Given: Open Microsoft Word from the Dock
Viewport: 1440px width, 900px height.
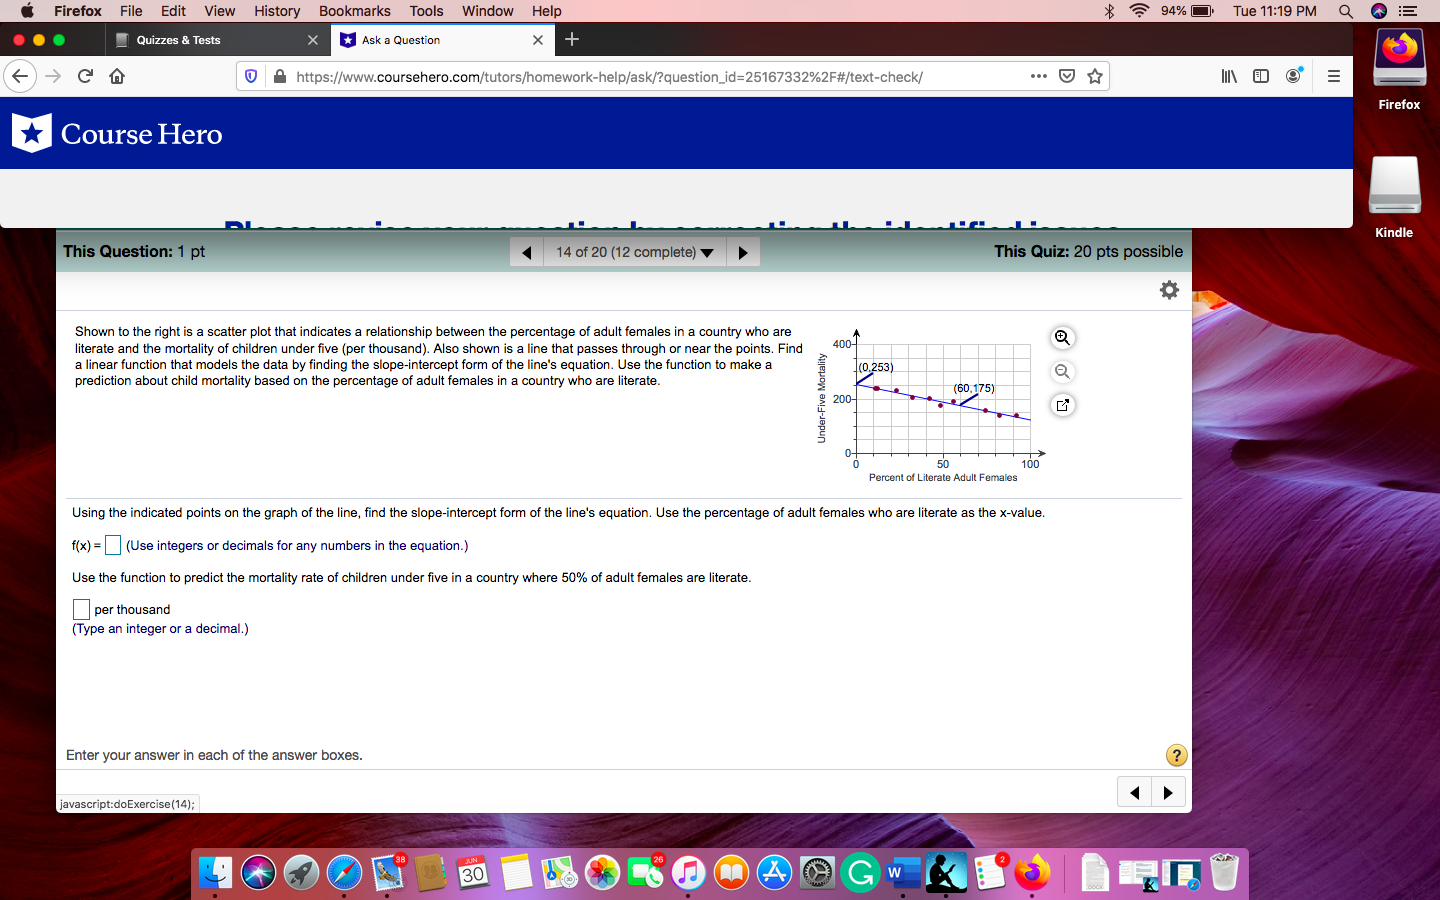Looking at the screenshot, I should click(x=903, y=873).
